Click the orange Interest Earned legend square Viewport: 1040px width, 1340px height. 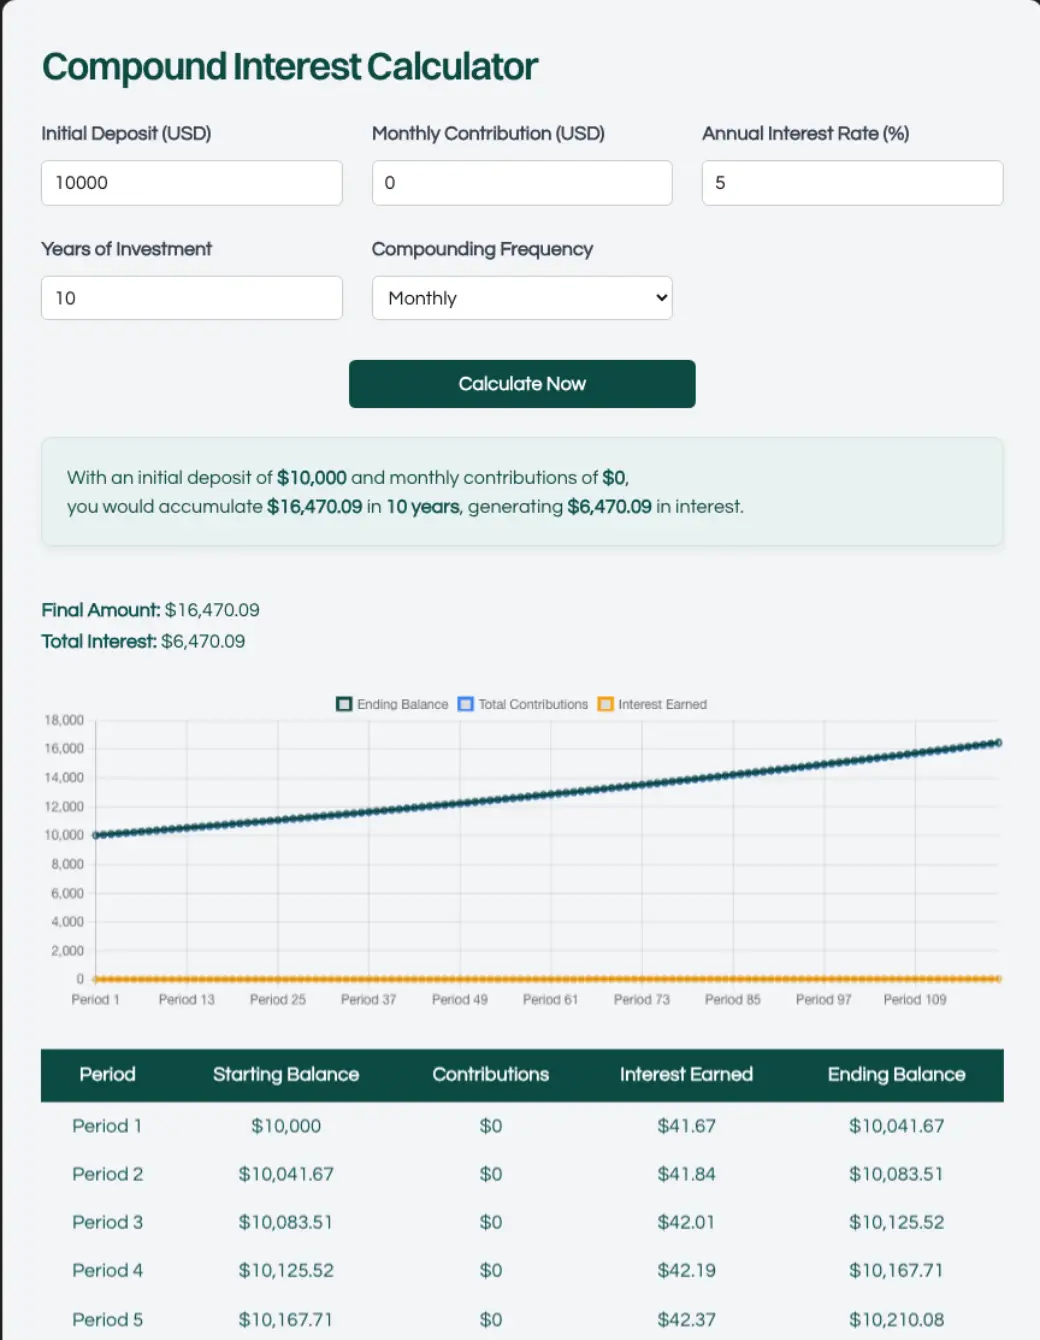pyautogui.click(x=605, y=704)
